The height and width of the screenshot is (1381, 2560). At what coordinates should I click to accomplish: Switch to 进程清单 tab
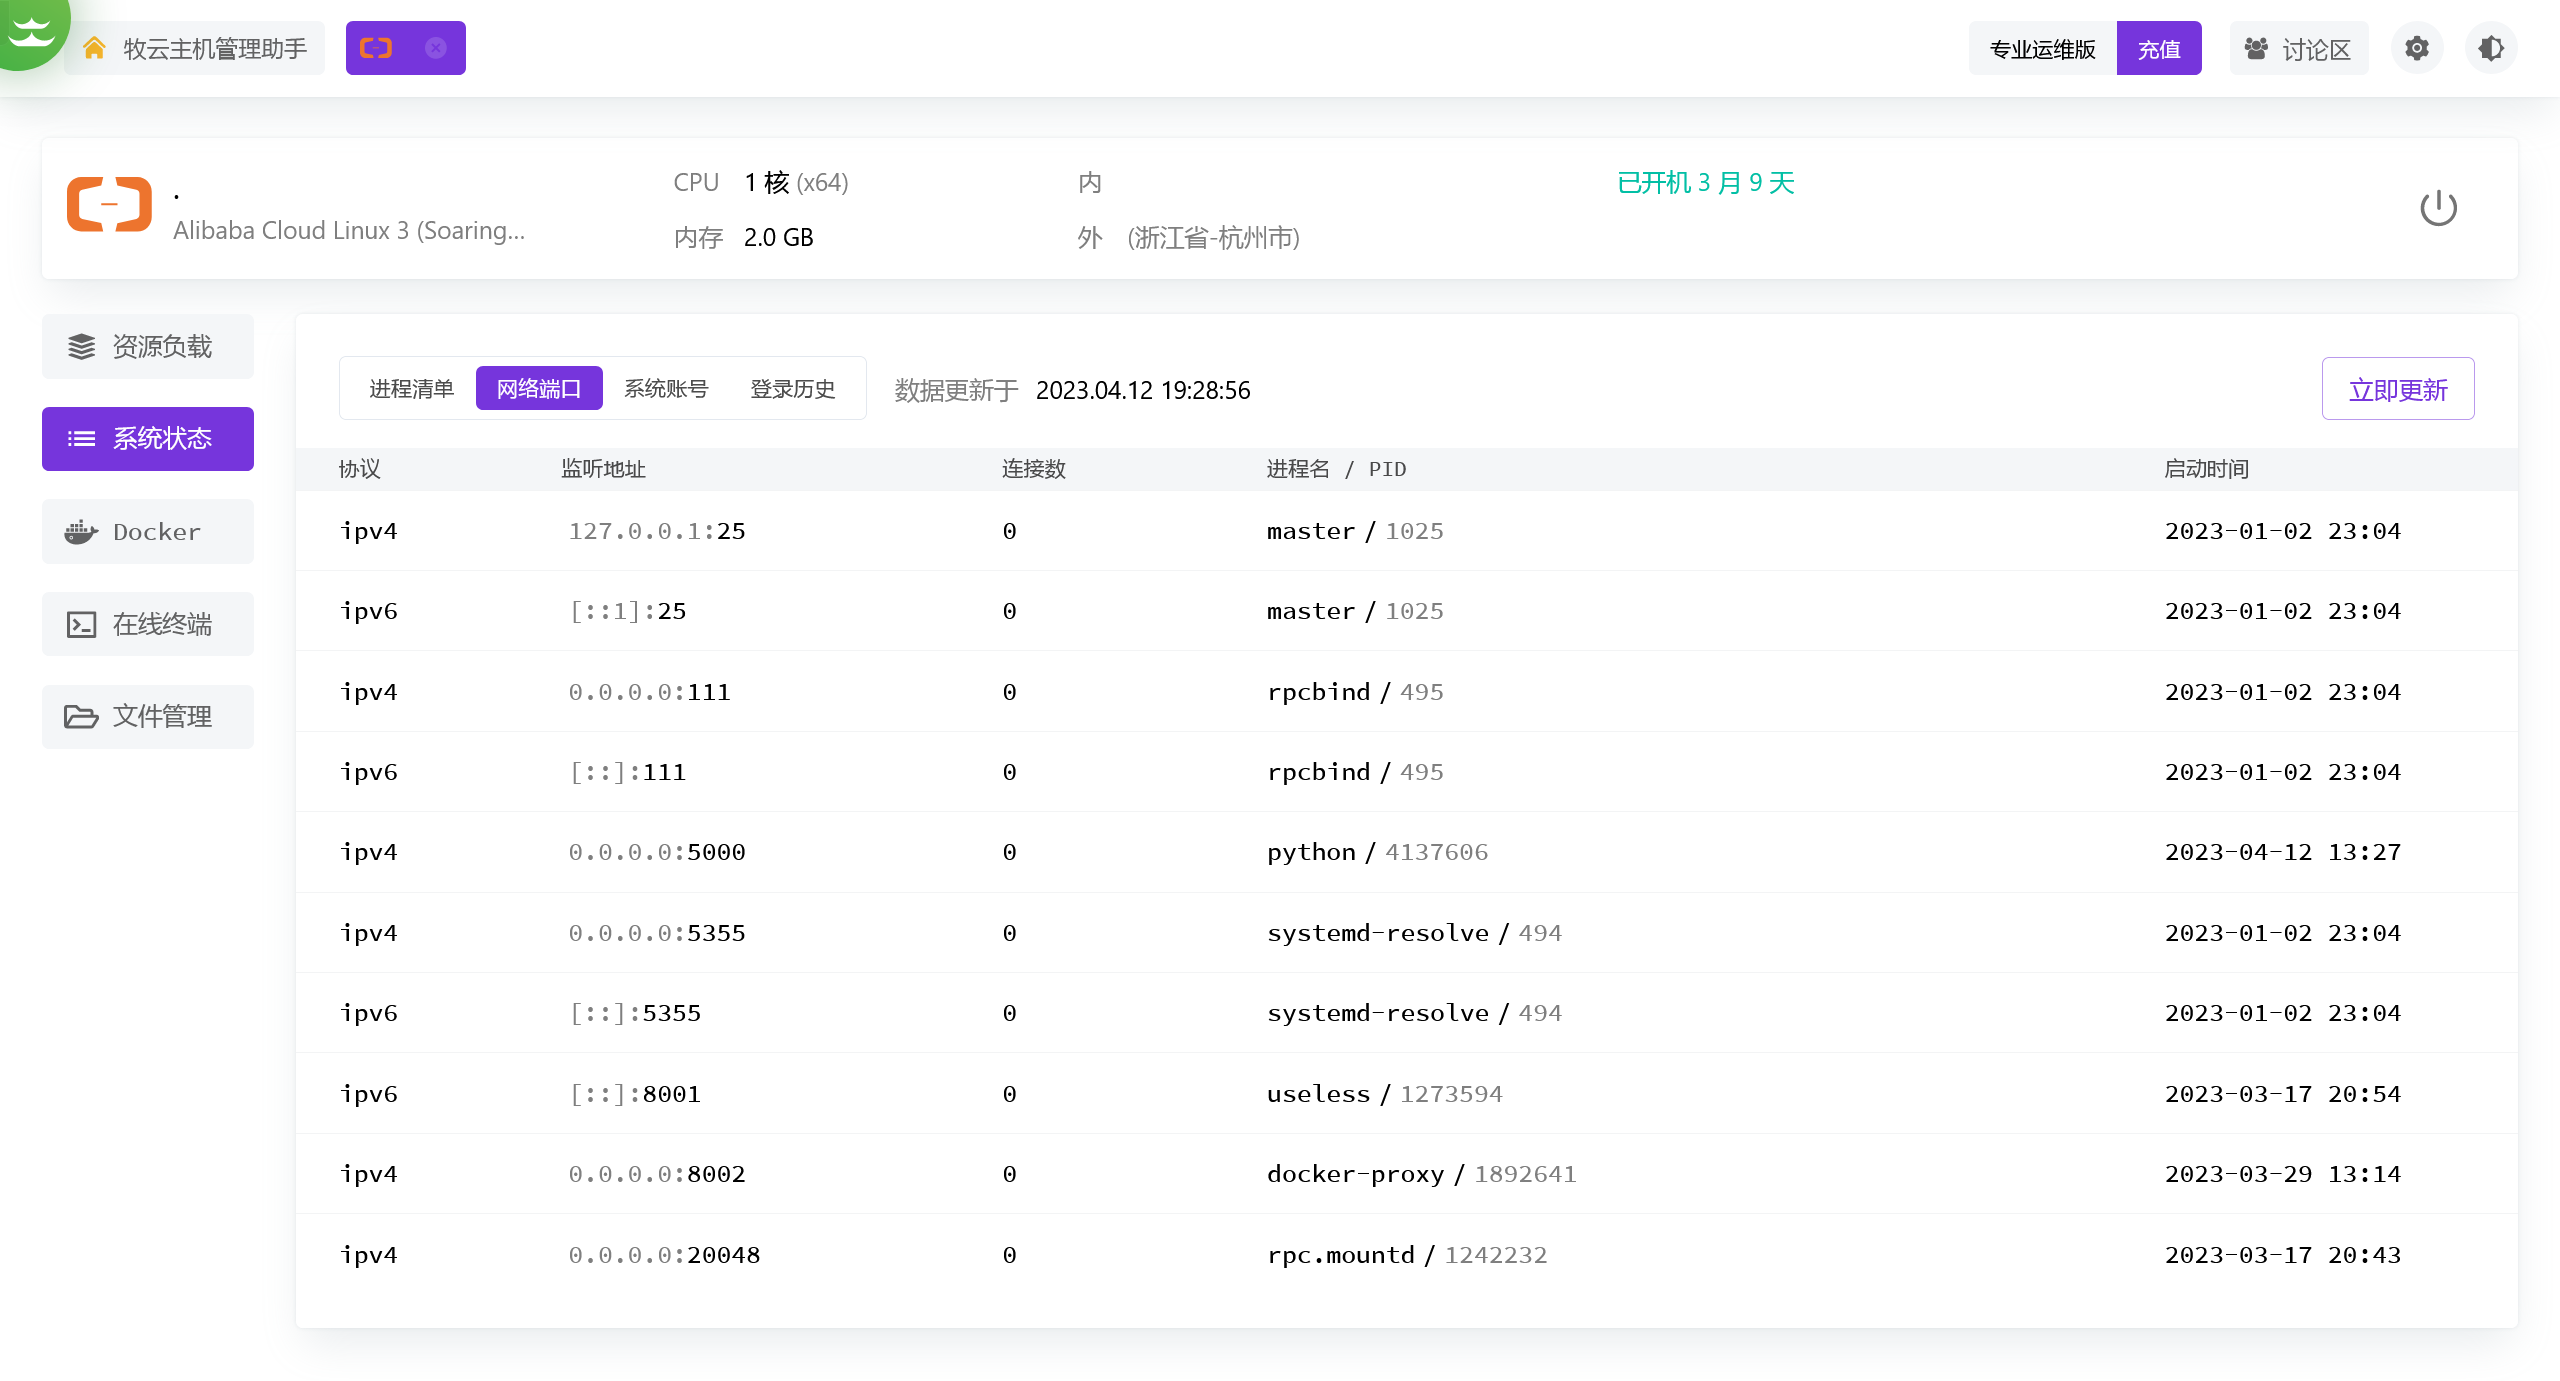coord(411,388)
